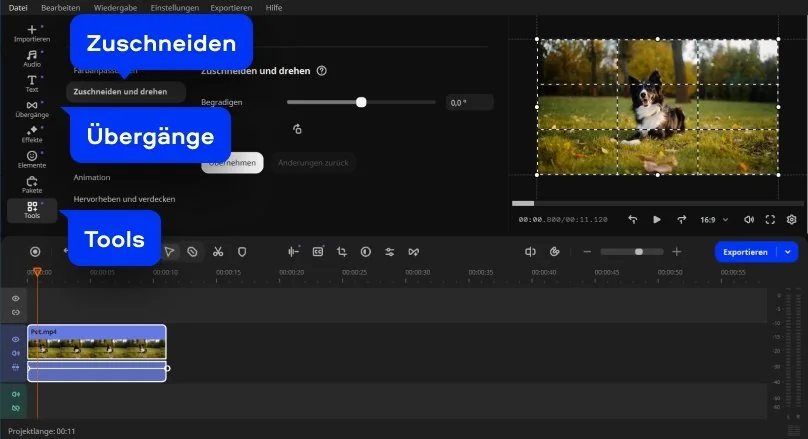Toggle visibility eye of Pet.mp4 video track
This screenshot has height=439, width=808.
click(x=16, y=340)
